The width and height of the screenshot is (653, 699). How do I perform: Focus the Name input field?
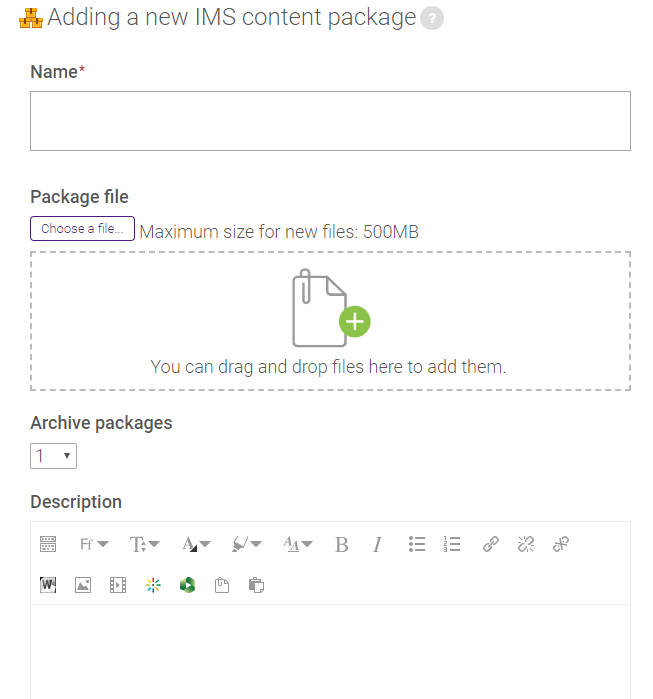click(x=330, y=121)
